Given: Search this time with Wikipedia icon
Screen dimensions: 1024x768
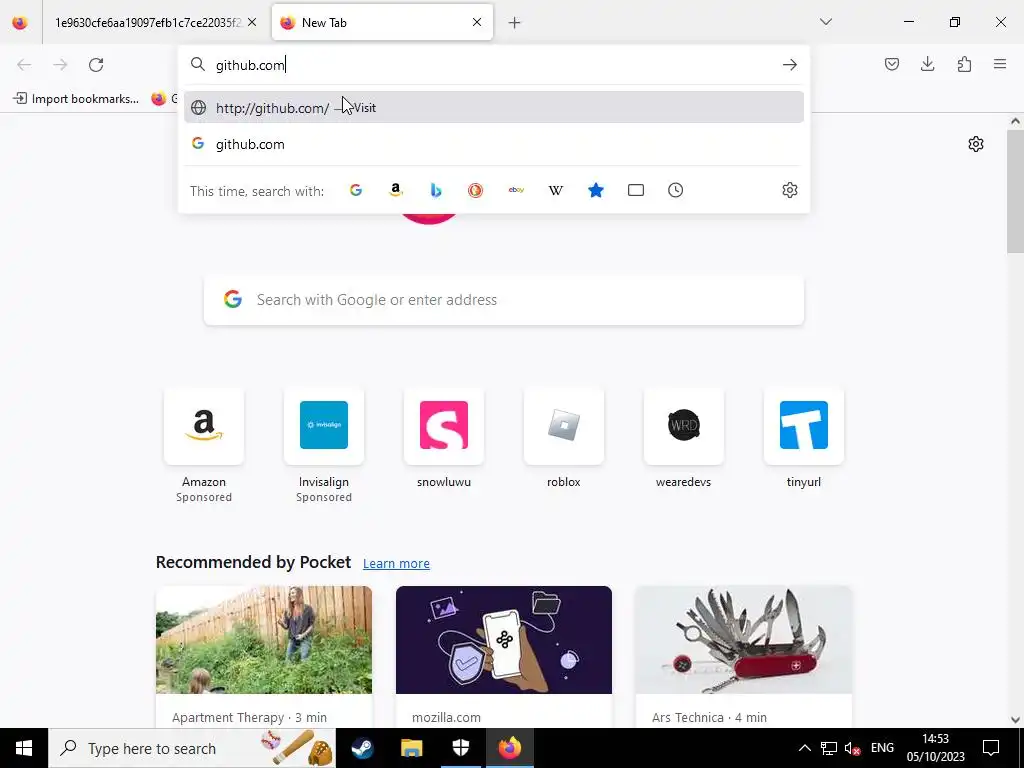Looking at the screenshot, I should (x=556, y=190).
